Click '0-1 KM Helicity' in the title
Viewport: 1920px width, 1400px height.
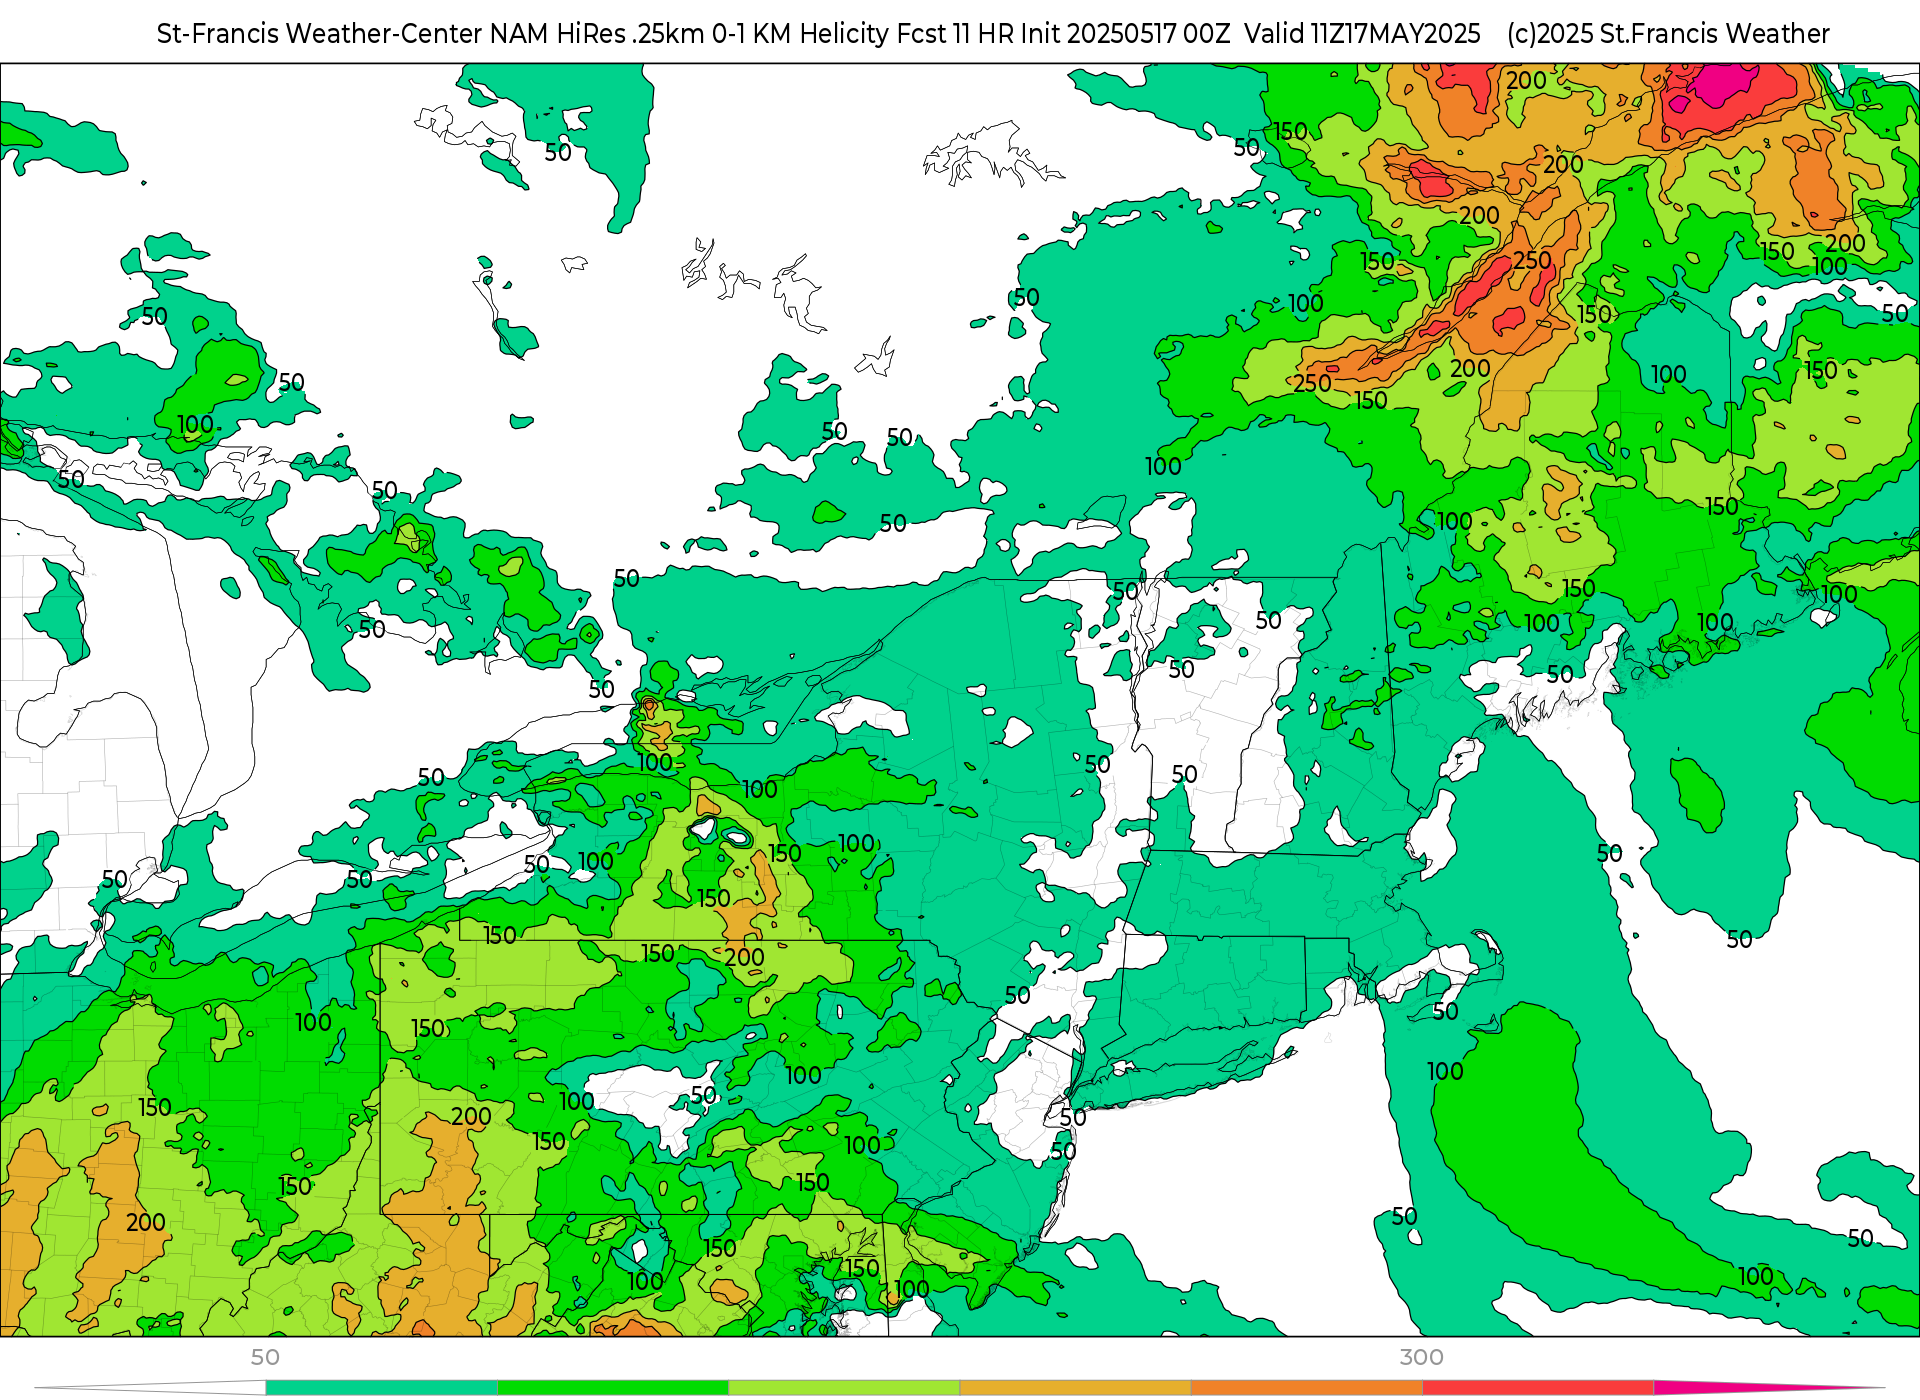tap(800, 34)
